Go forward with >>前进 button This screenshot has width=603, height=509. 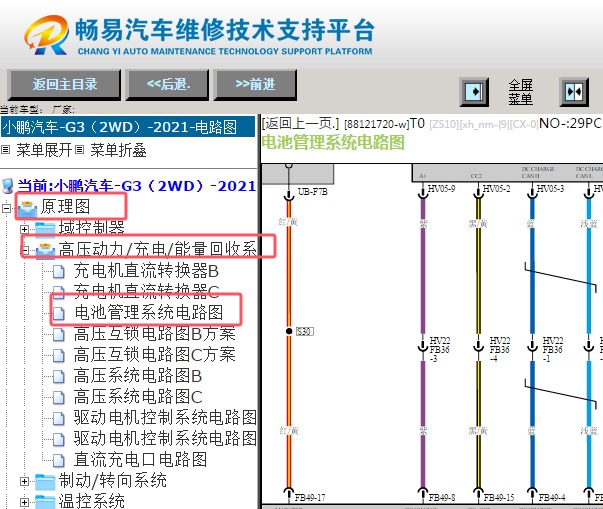[x=255, y=85]
